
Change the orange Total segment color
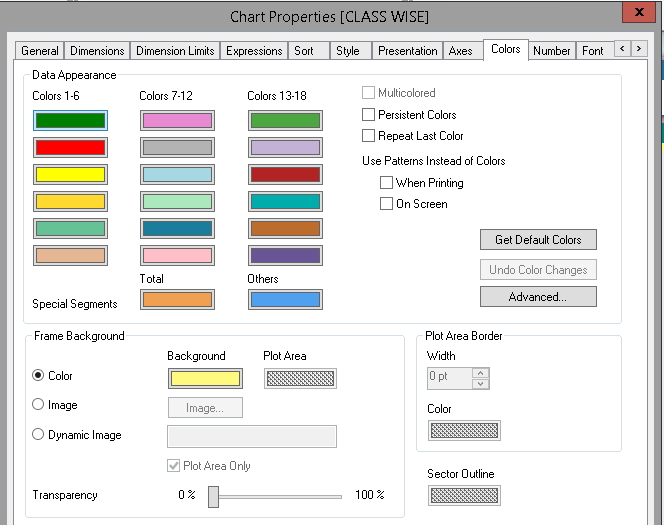pyautogui.click(x=177, y=299)
